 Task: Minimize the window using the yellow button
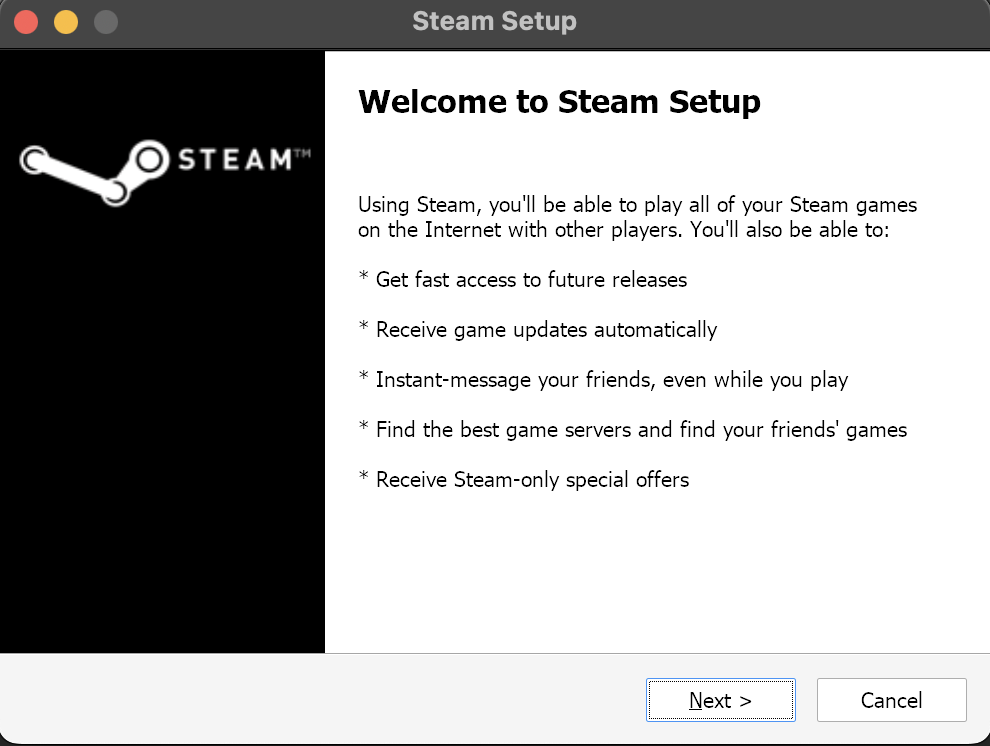(65, 21)
